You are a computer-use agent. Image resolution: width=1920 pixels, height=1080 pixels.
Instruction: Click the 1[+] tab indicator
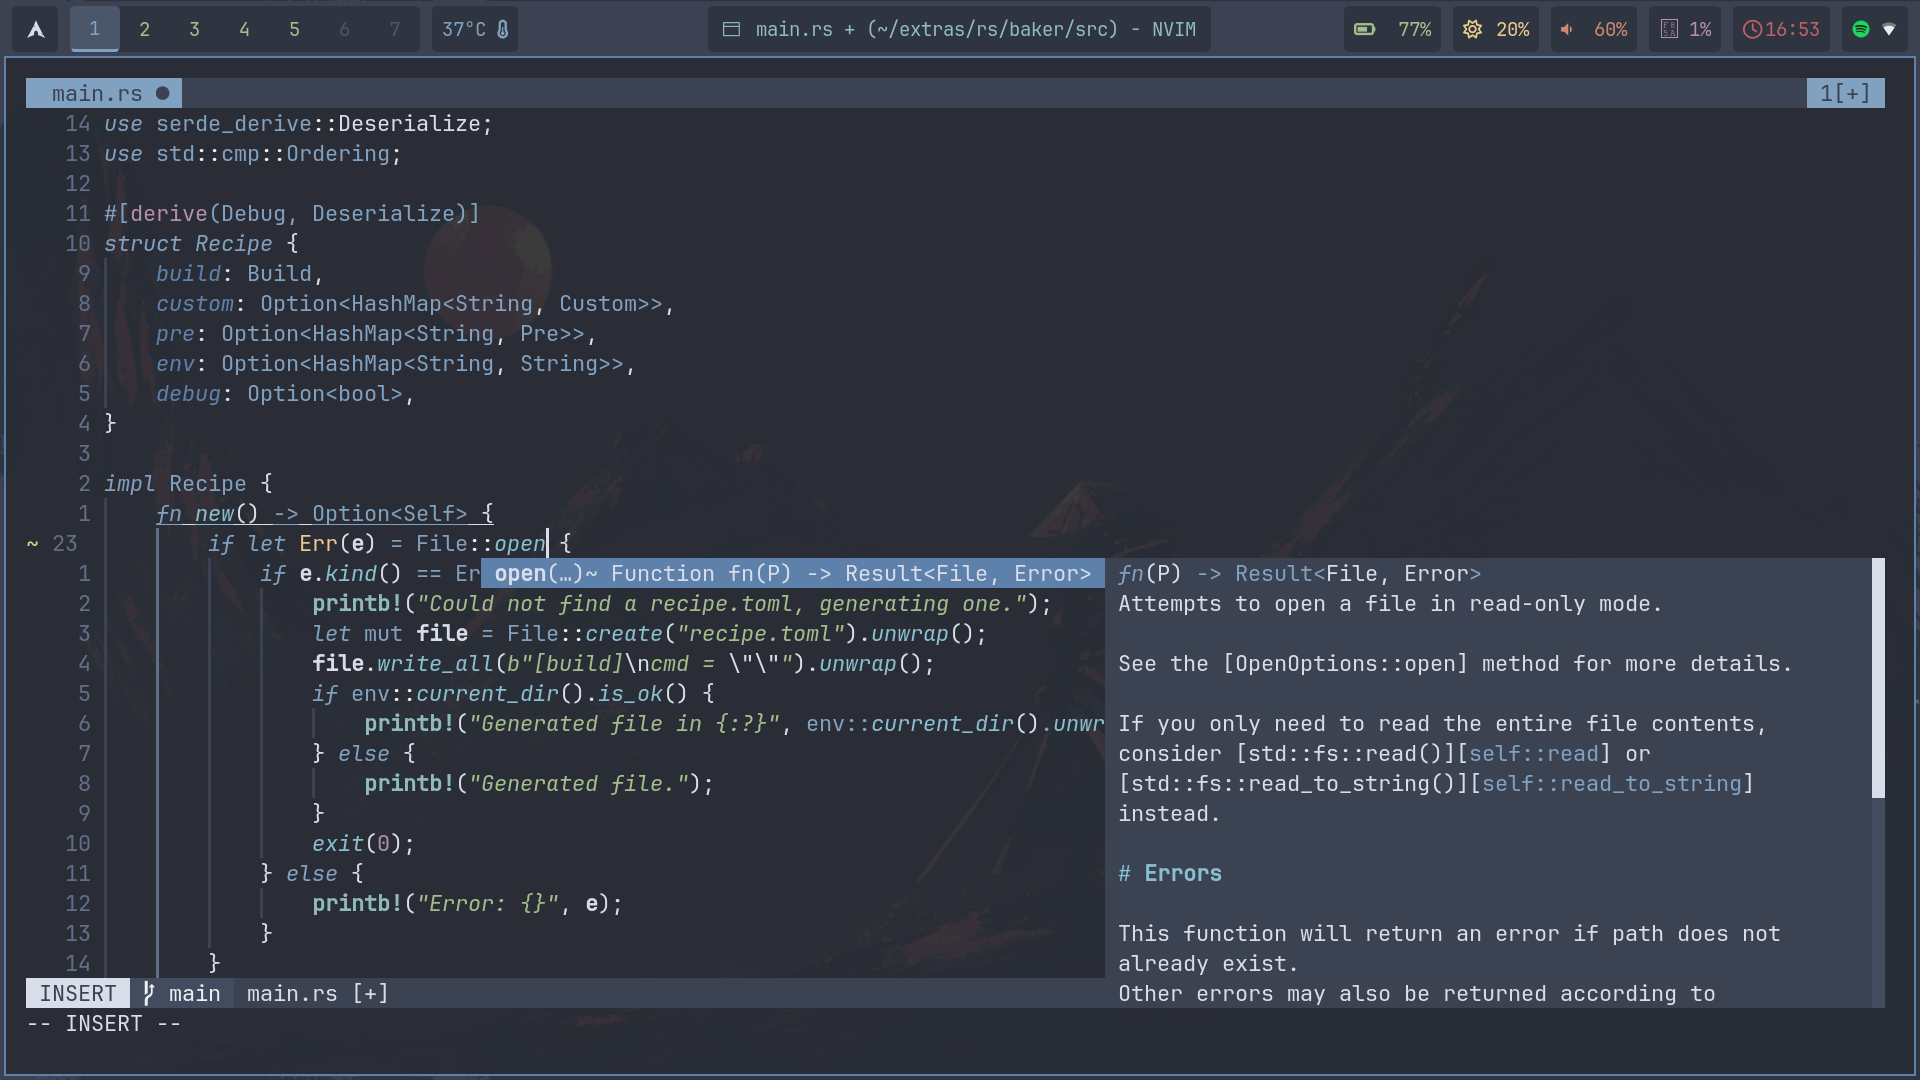point(1845,93)
